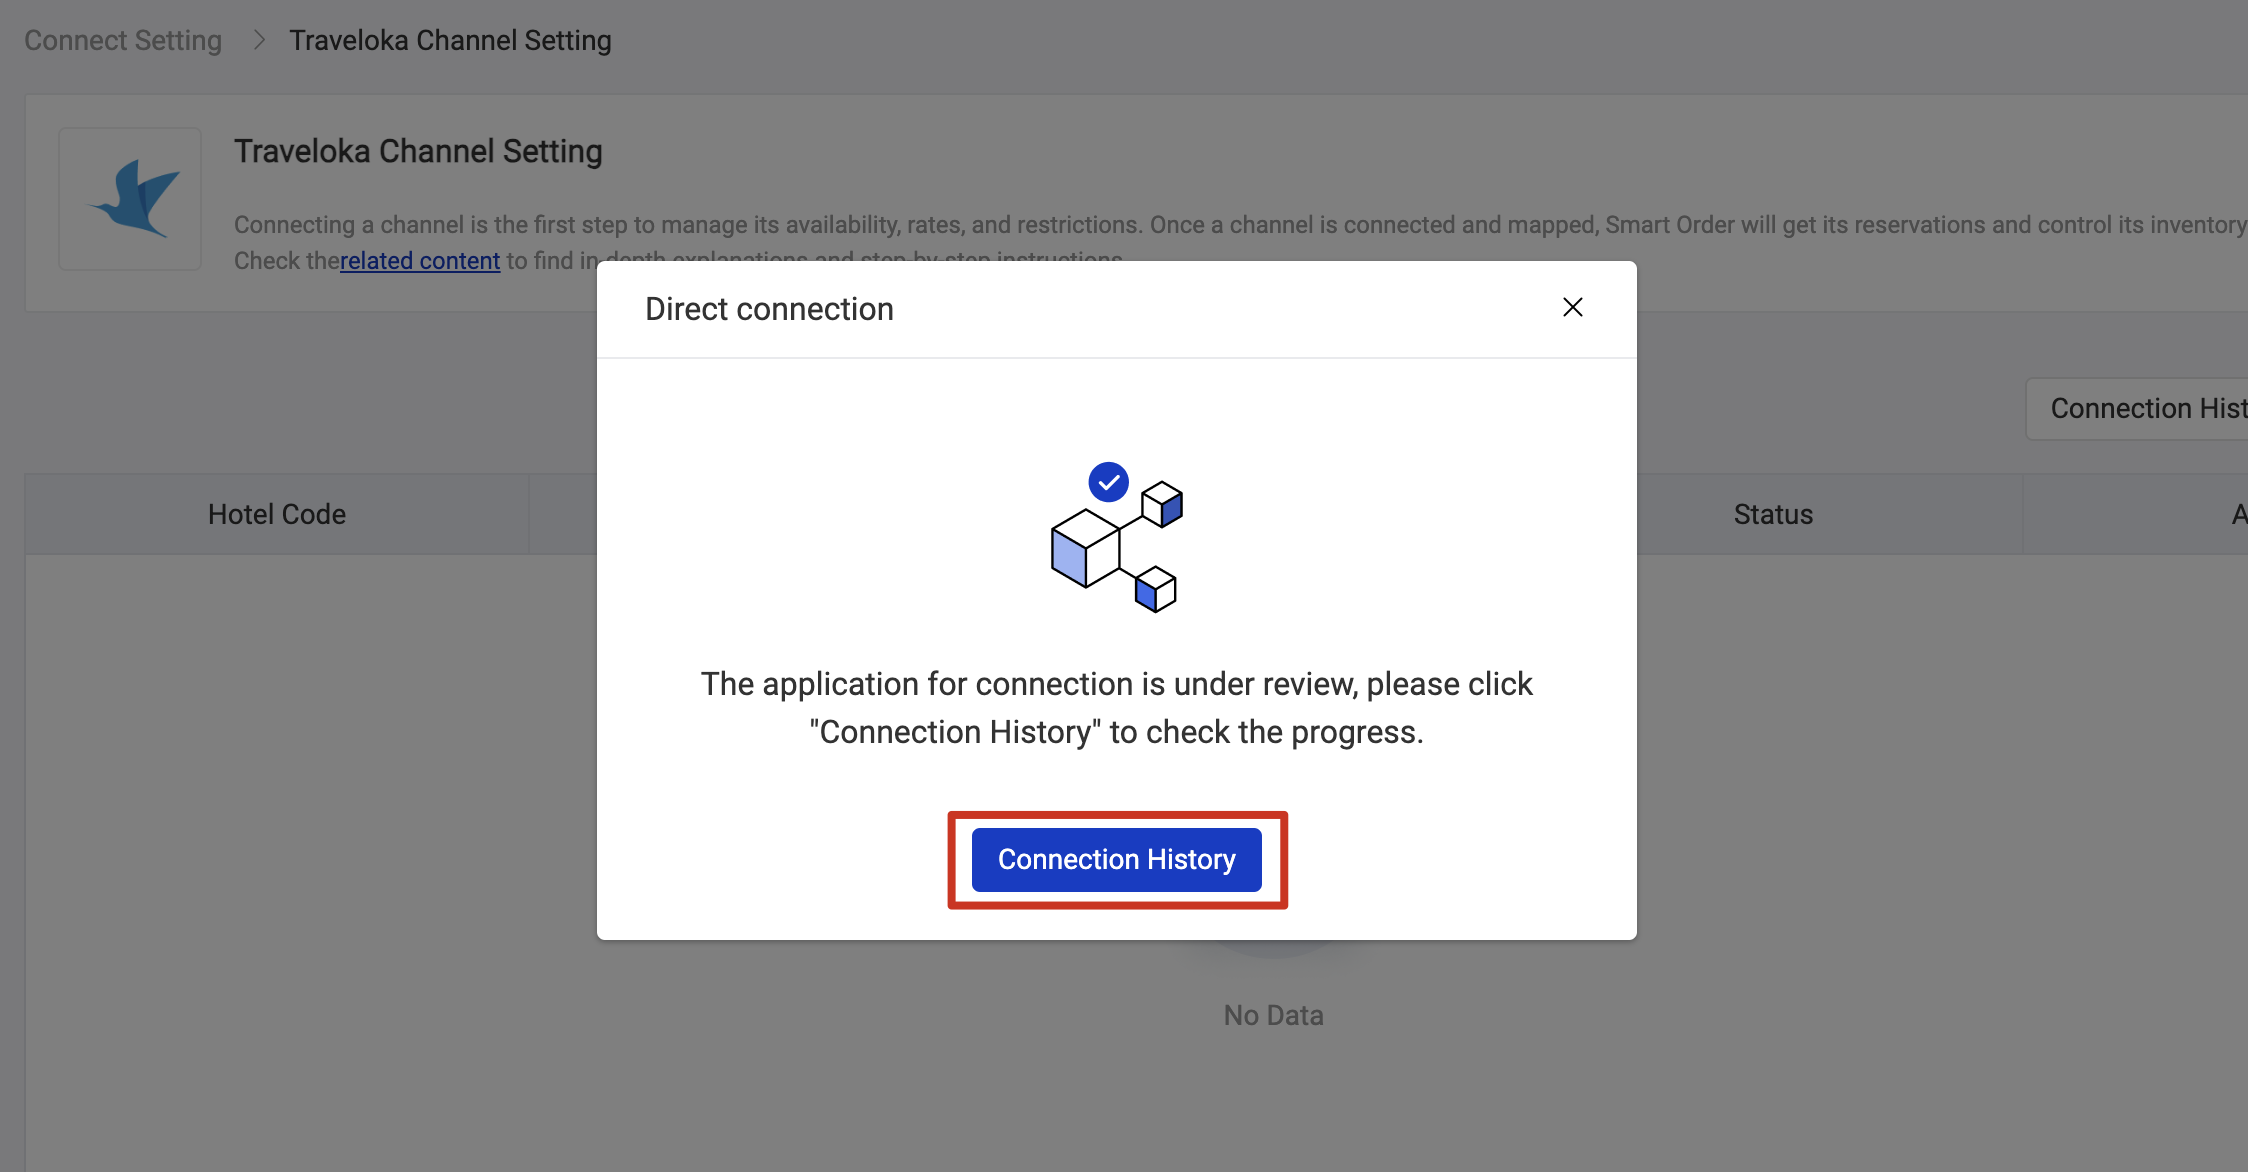Navigate to Connect Setting via breadcrumb
The image size is (2248, 1172).
[121, 39]
